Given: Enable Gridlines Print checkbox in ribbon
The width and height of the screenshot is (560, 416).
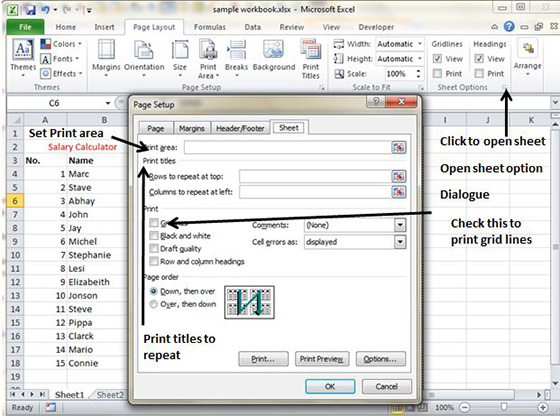Looking at the screenshot, I should click(437, 73).
